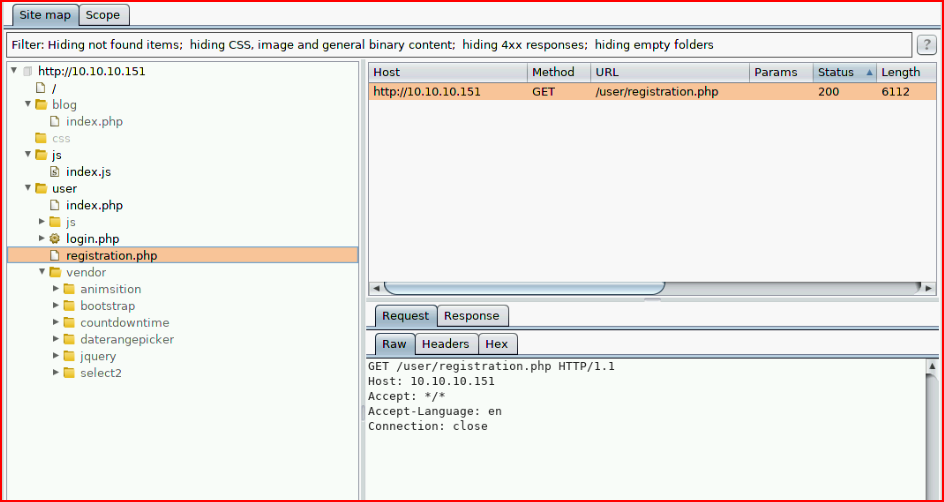Switch to the Response tab
Screen dimensions: 944x502
click(472, 315)
